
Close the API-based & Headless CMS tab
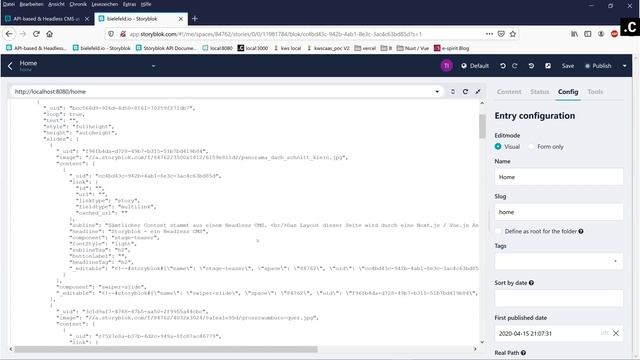tap(87, 19)
